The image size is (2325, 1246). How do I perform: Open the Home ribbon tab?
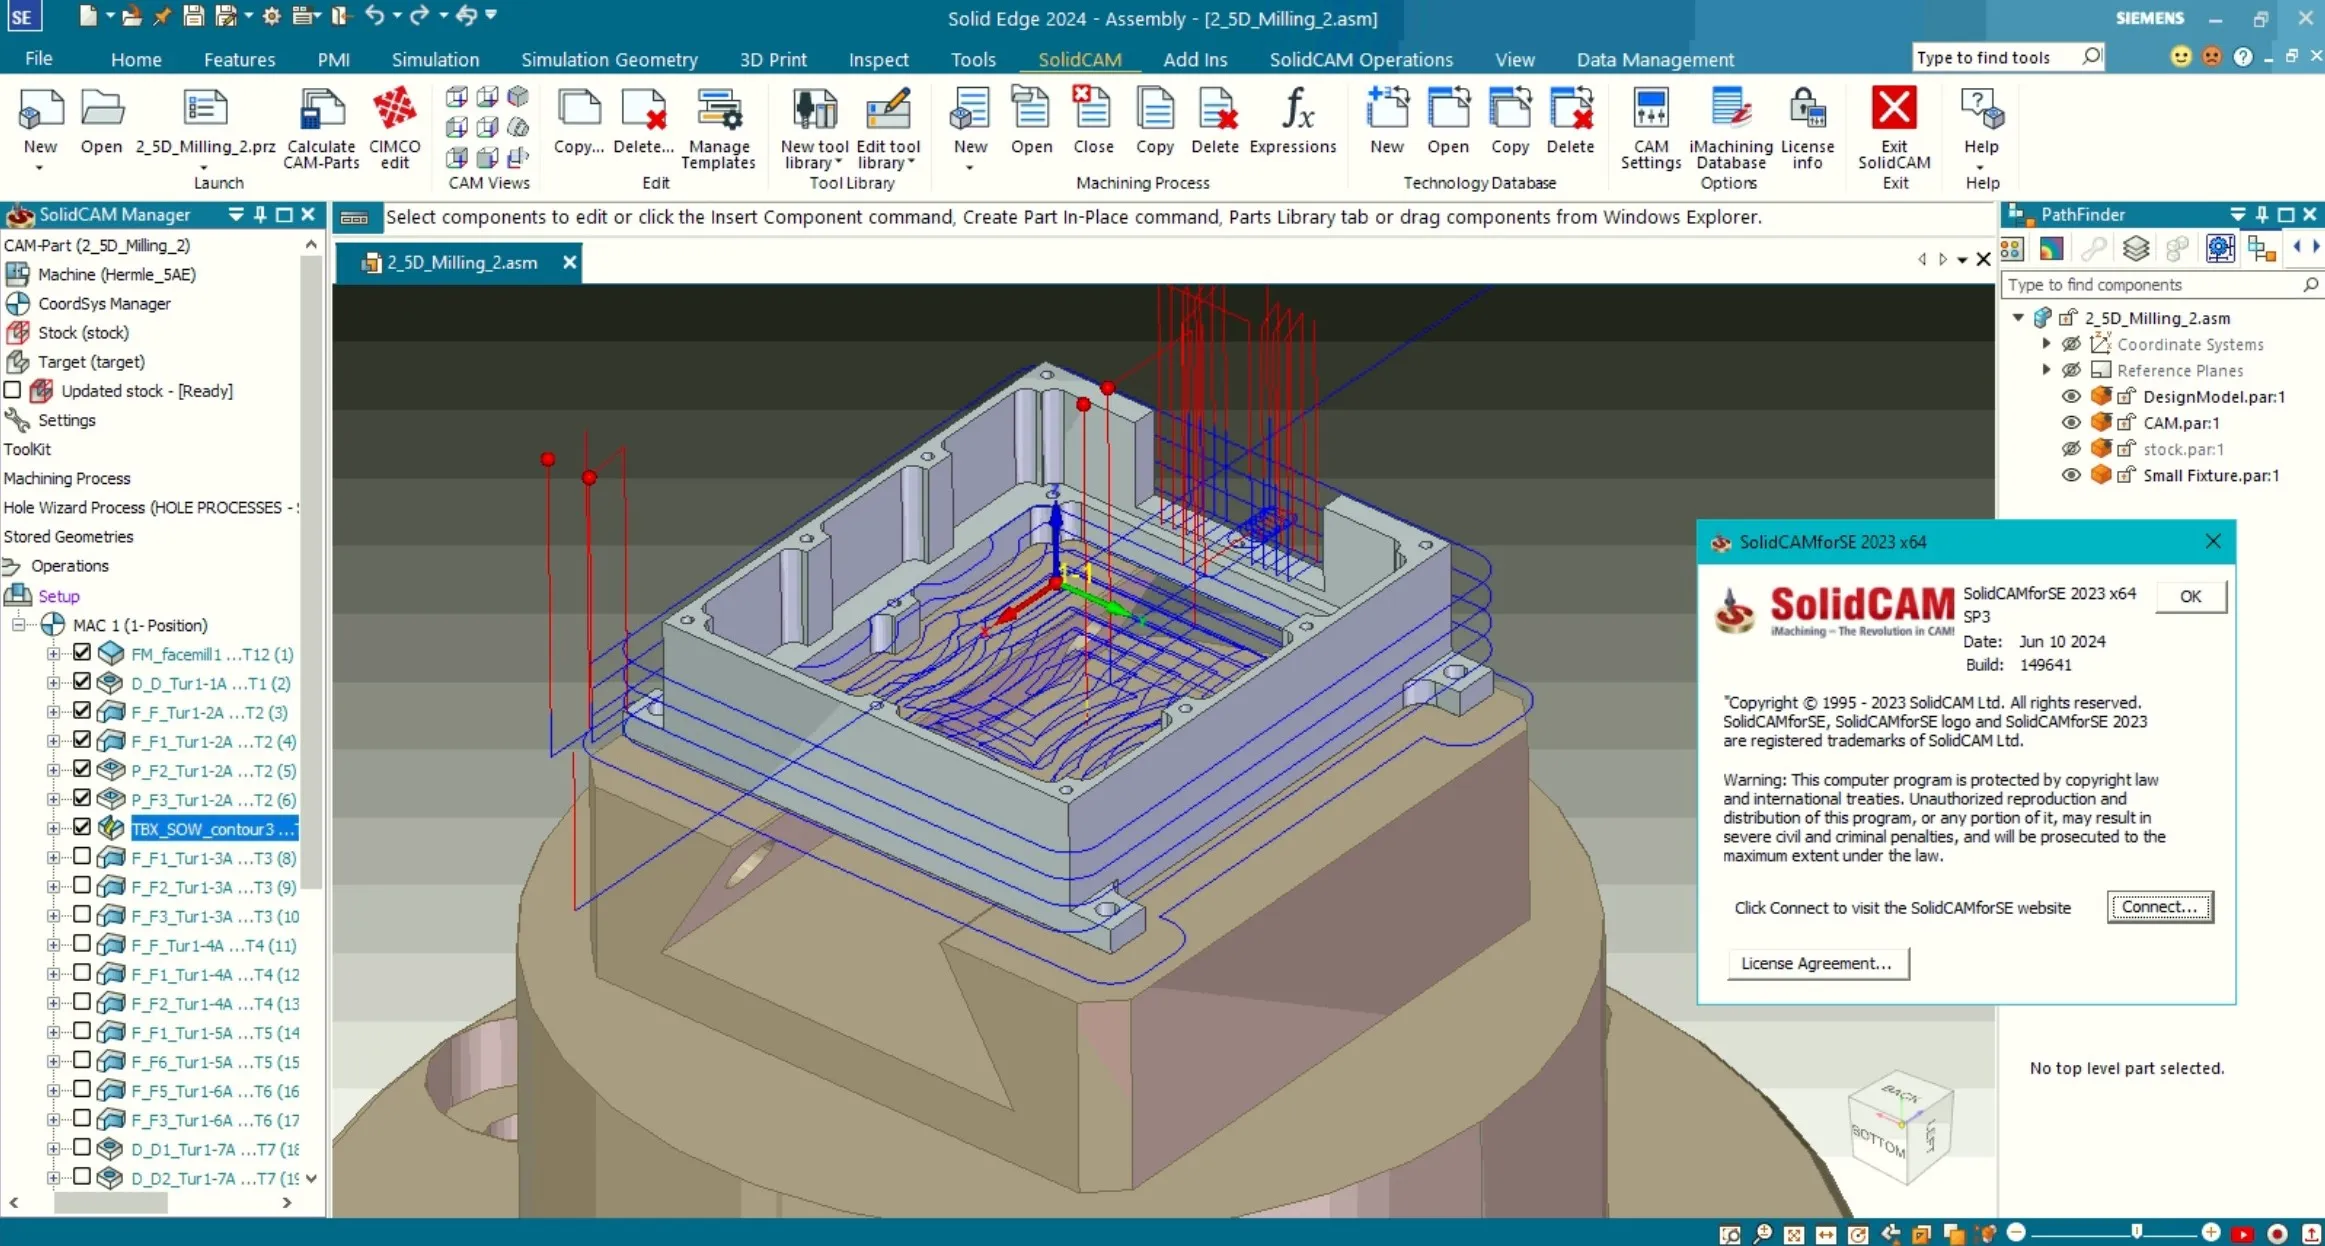point(136,59)
